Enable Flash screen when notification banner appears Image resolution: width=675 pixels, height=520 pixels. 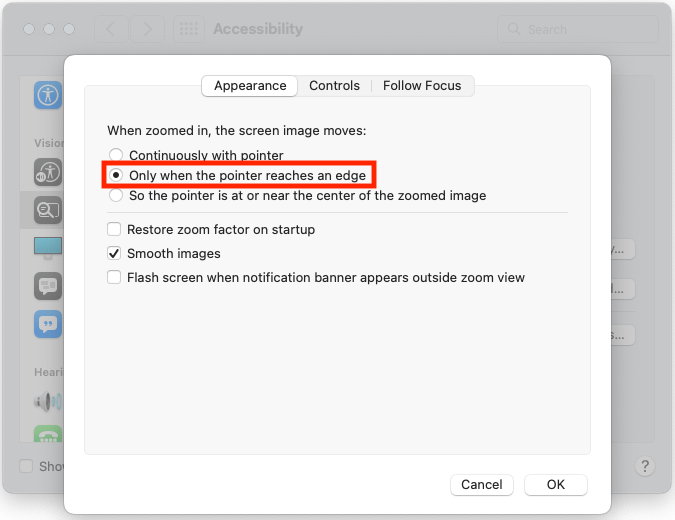(115, 277)
